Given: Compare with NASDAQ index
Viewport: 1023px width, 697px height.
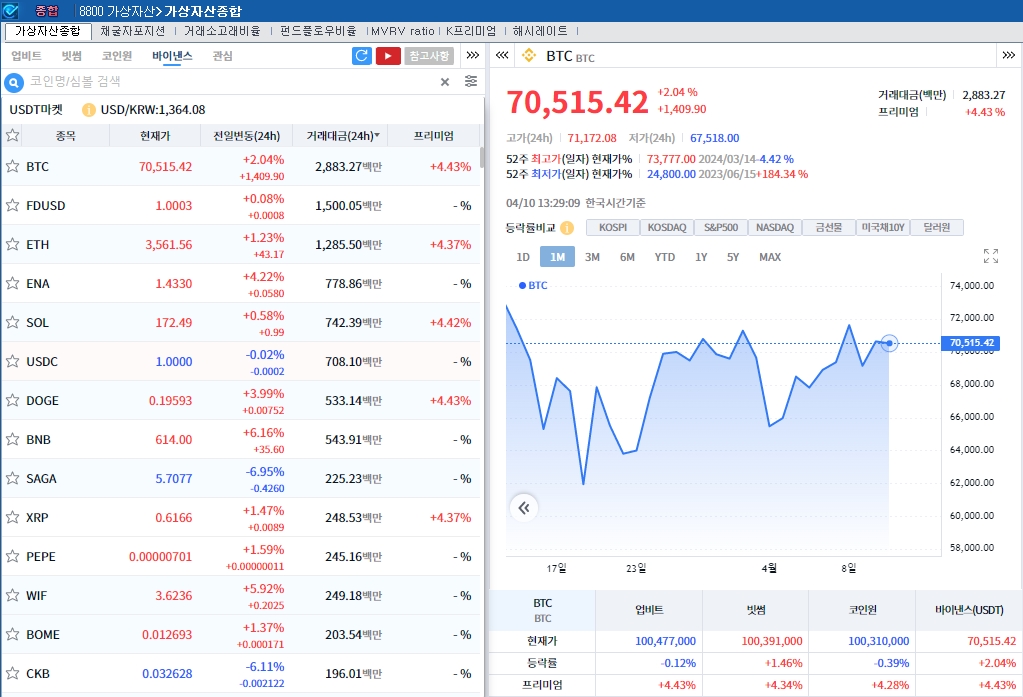Looking at the screenshot, I should click(775, 227).
